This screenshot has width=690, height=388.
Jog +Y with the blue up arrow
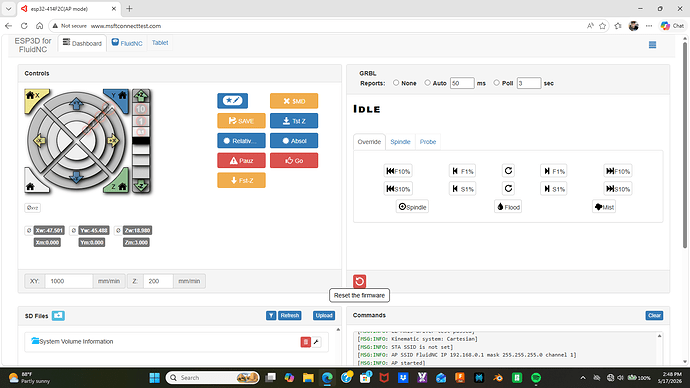(x=76, y=104)
